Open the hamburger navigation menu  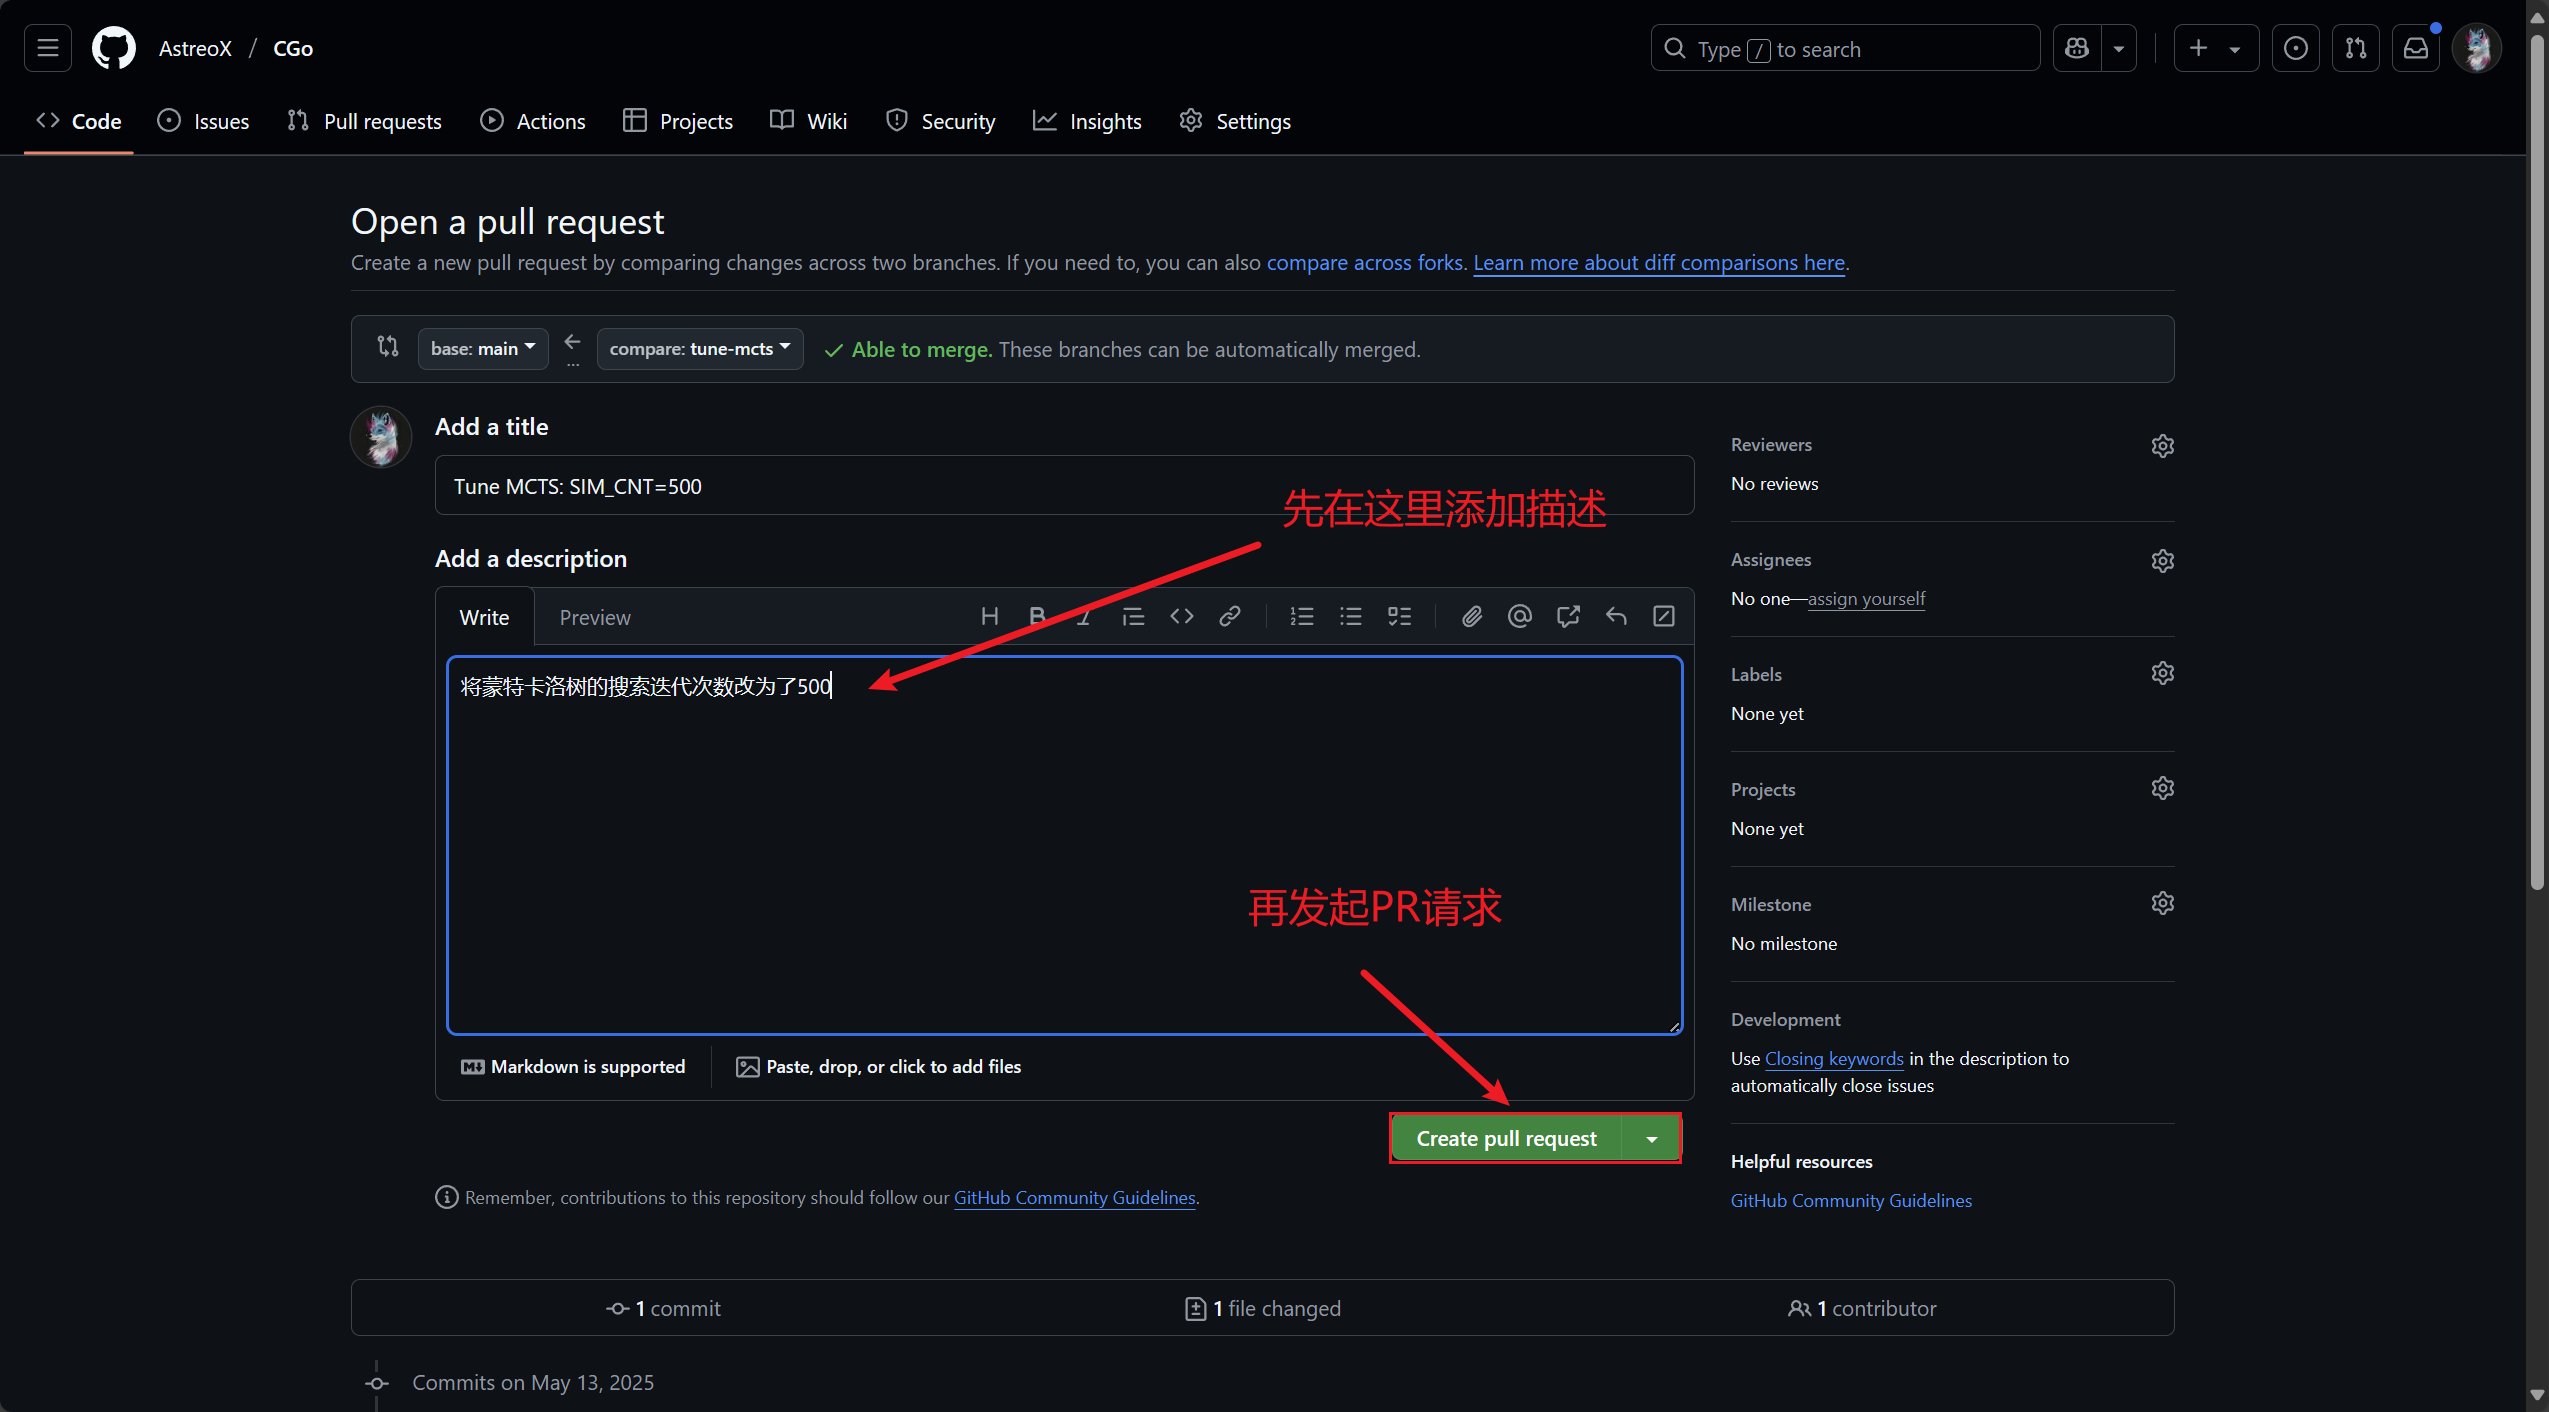click(47, 48)
